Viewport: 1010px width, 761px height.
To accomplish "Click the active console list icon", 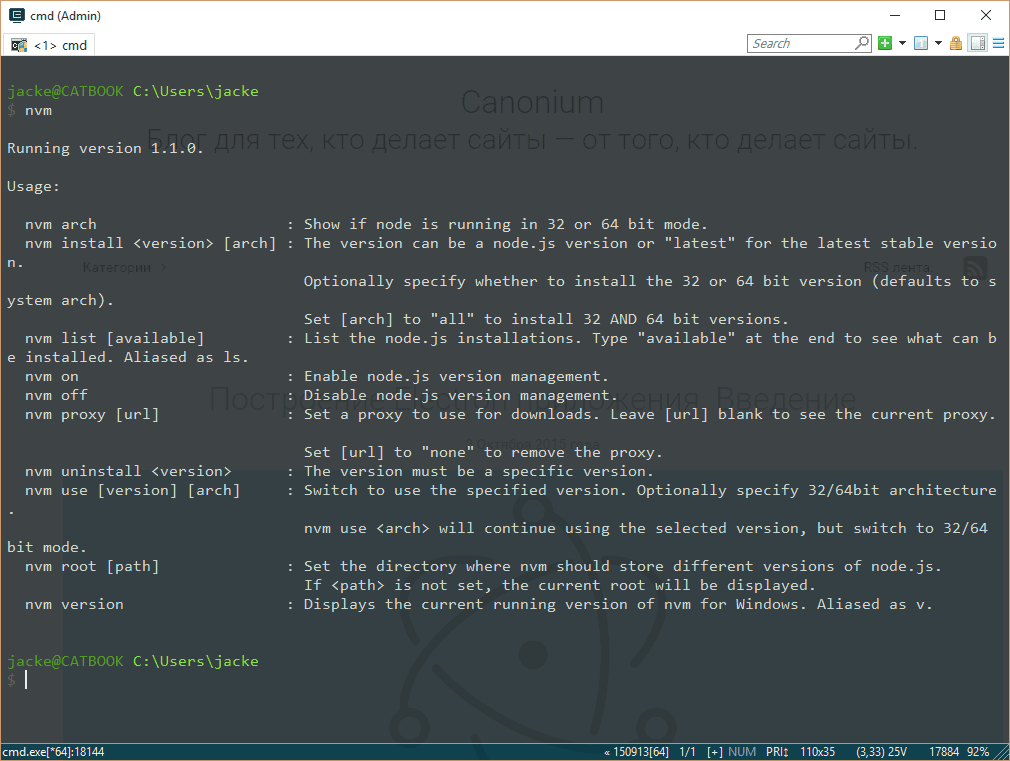I will pyautogui.click(x=920, y=43).
